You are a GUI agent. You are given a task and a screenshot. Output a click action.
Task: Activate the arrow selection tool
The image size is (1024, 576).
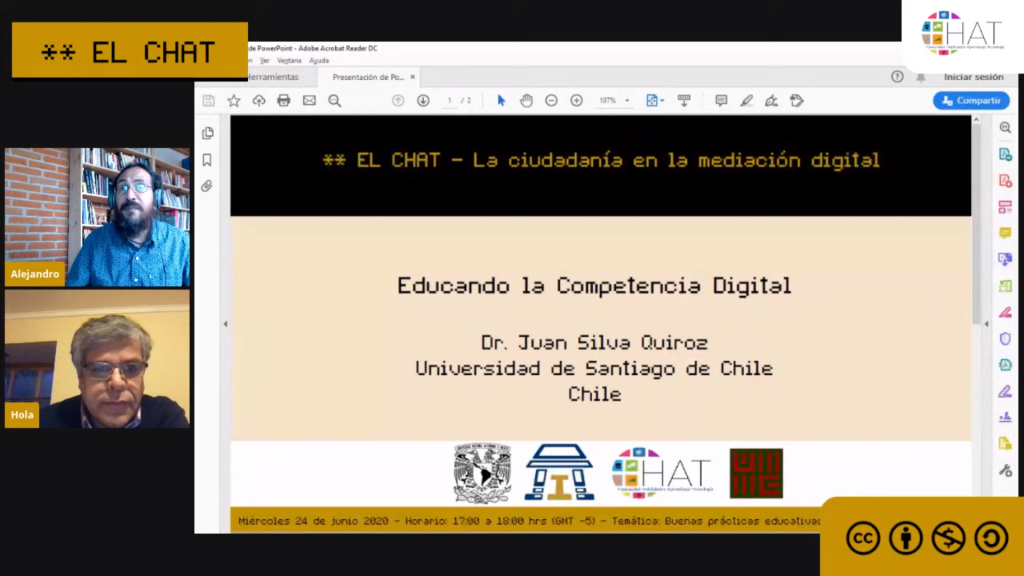501,101
